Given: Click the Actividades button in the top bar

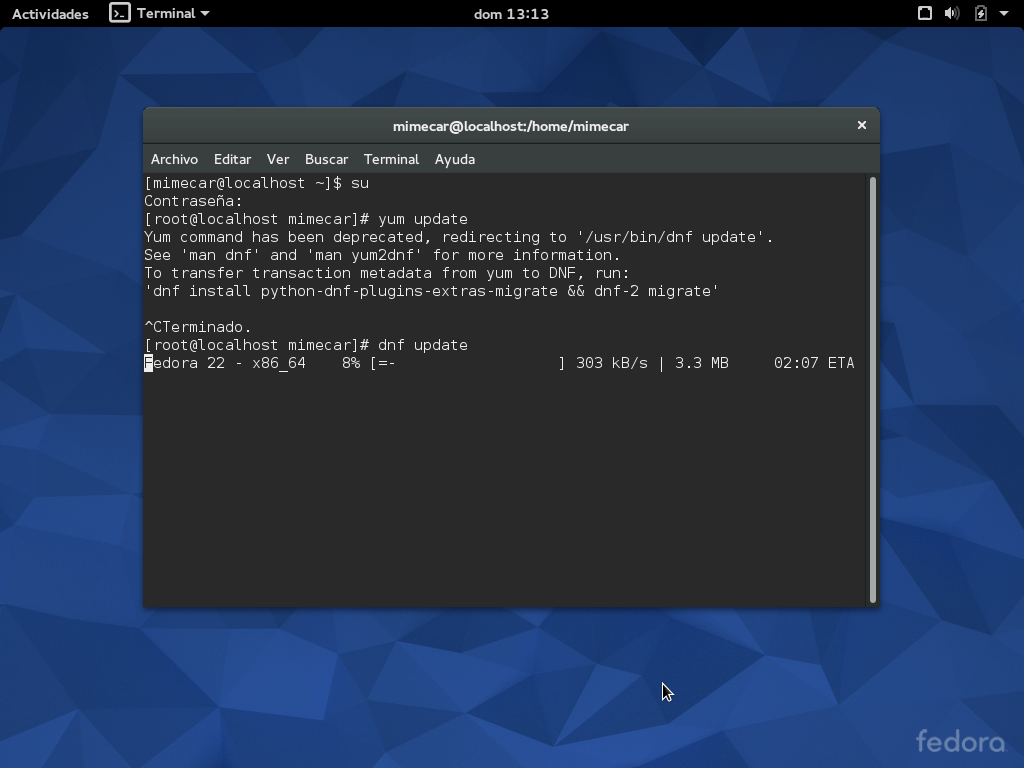Looking at the screenshot, I should (50, 14).
